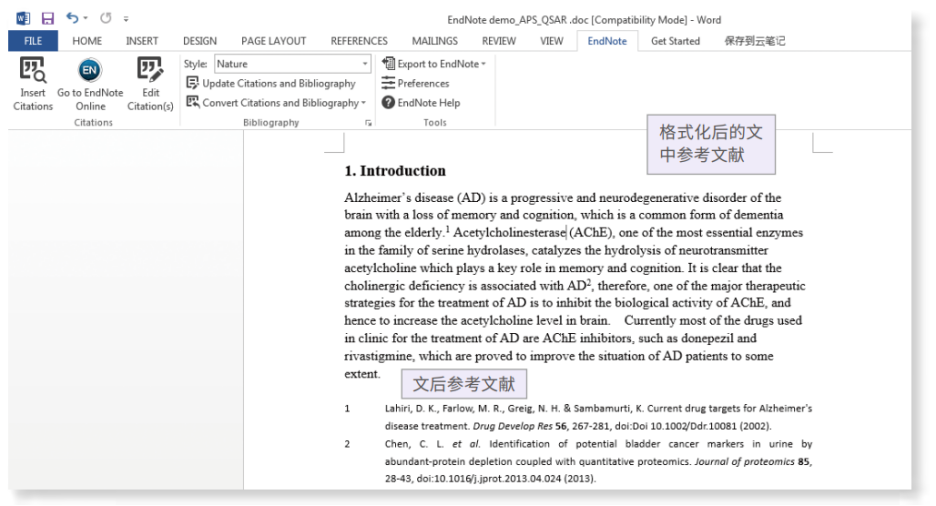
Task: Expand Convert Citations and Bibliography dropdown arrow
Action: [364, 103]
